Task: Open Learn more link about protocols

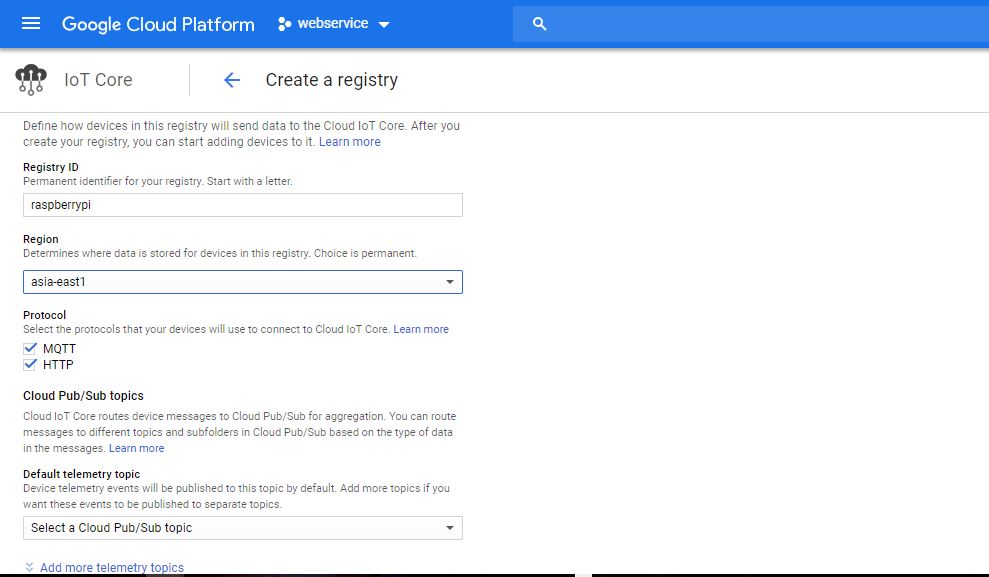Action: [421, 329]
